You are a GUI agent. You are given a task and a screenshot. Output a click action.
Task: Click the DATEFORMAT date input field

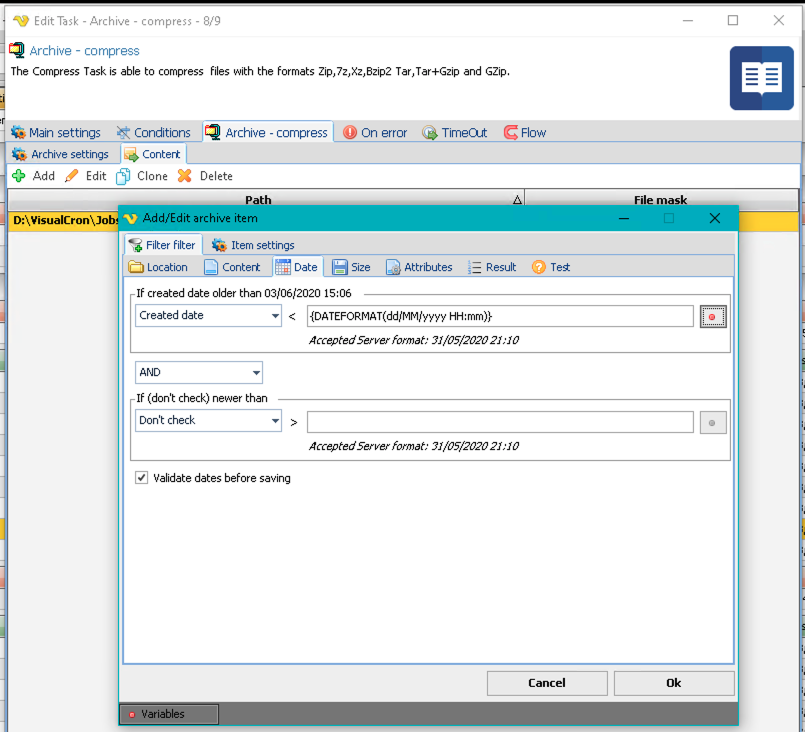tap(500, 316)
